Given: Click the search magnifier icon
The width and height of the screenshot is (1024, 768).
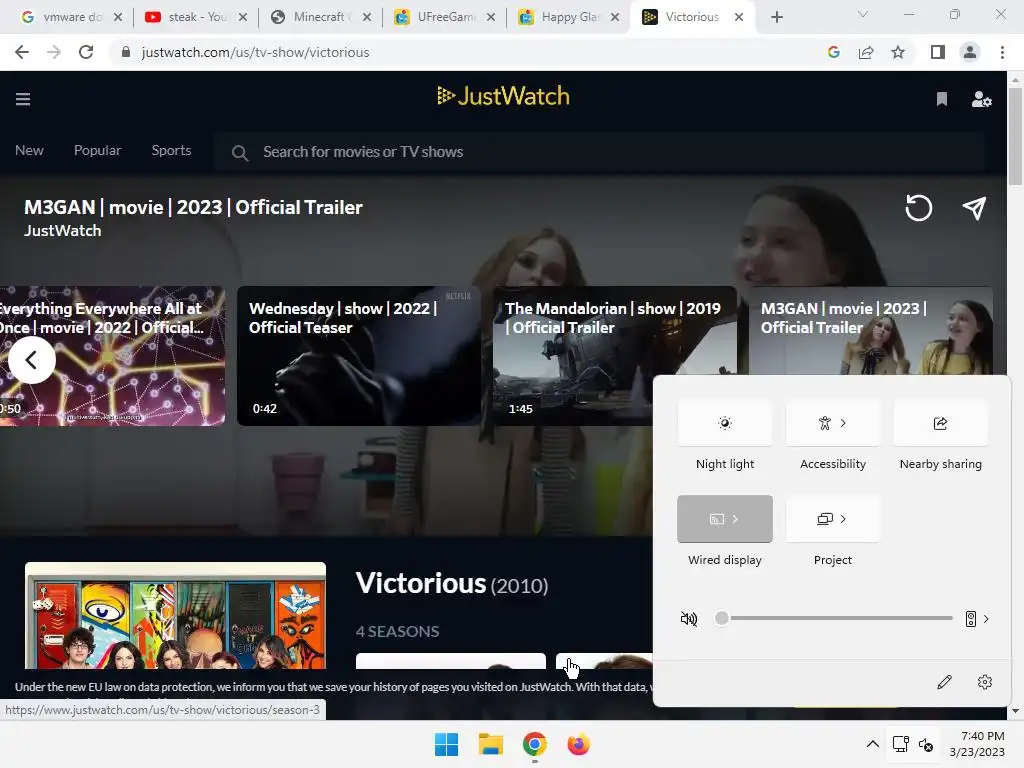Looking at the screenshot, I should coord(240,153).
